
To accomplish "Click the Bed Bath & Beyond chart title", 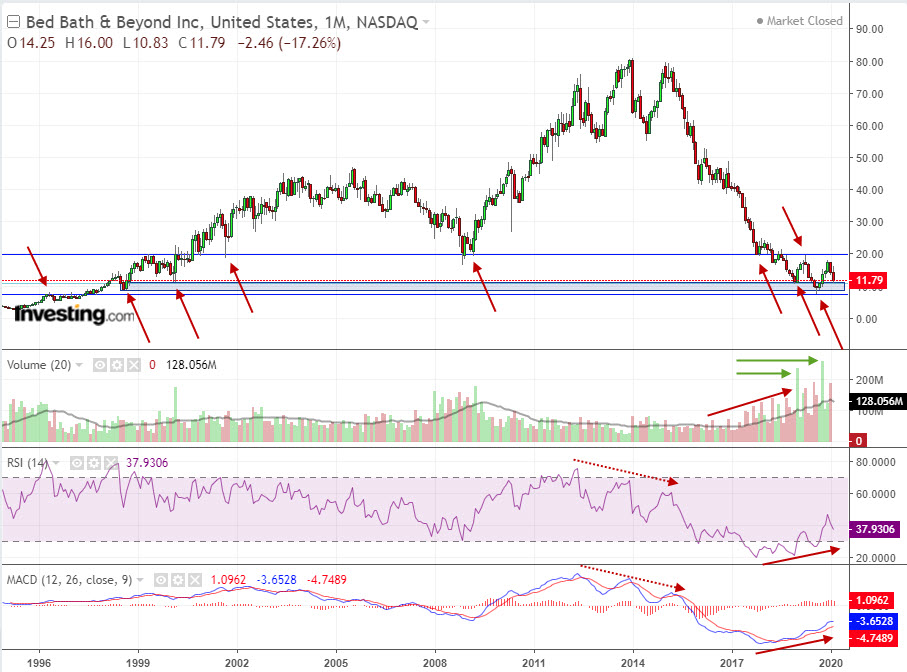I will [x=222, y=23].
